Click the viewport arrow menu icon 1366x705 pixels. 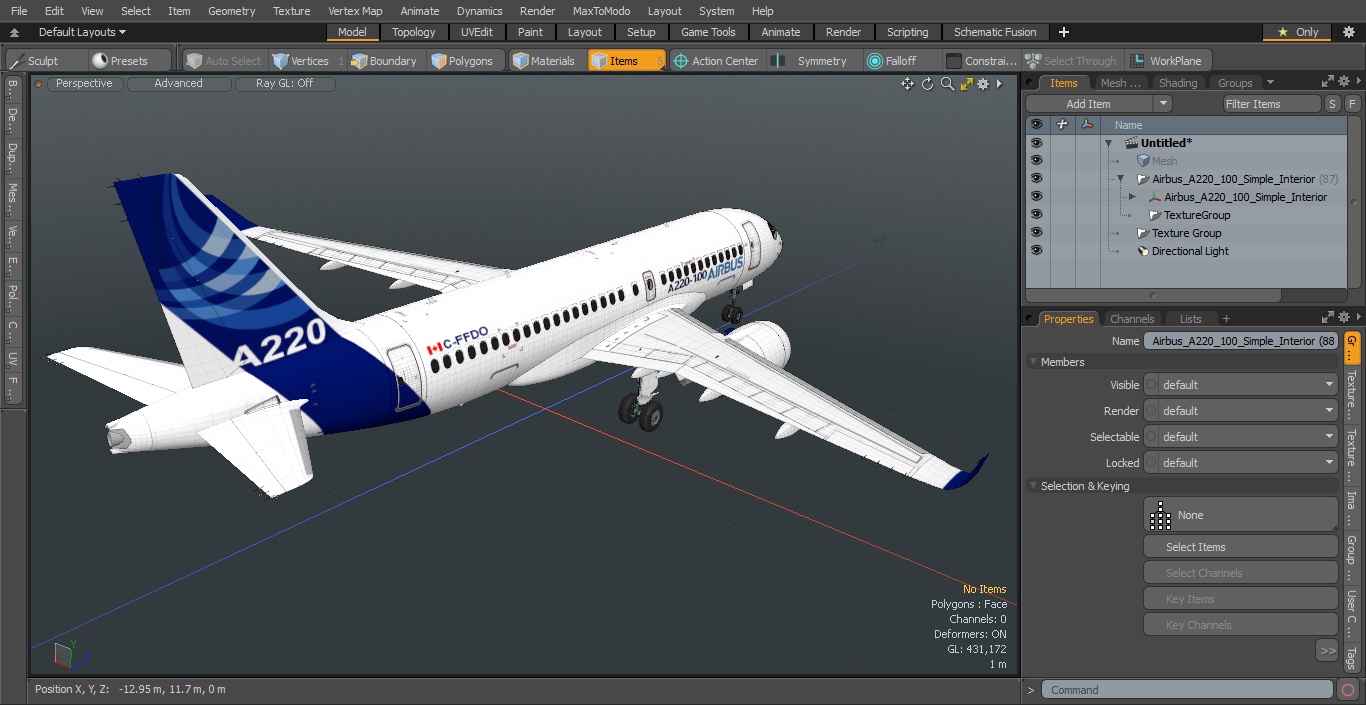click(999, 84)
